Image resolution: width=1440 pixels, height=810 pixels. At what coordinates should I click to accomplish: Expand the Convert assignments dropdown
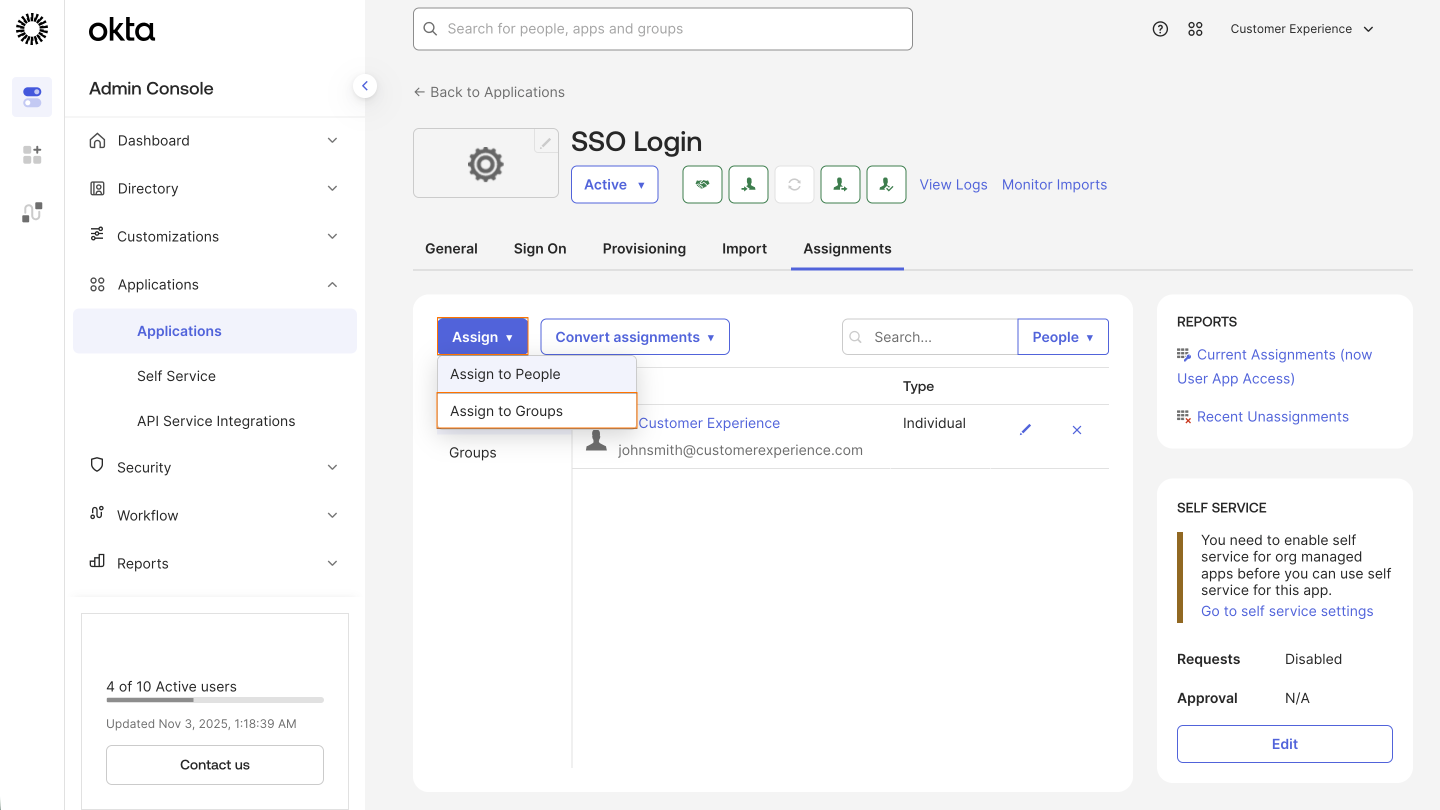(634, 336)
